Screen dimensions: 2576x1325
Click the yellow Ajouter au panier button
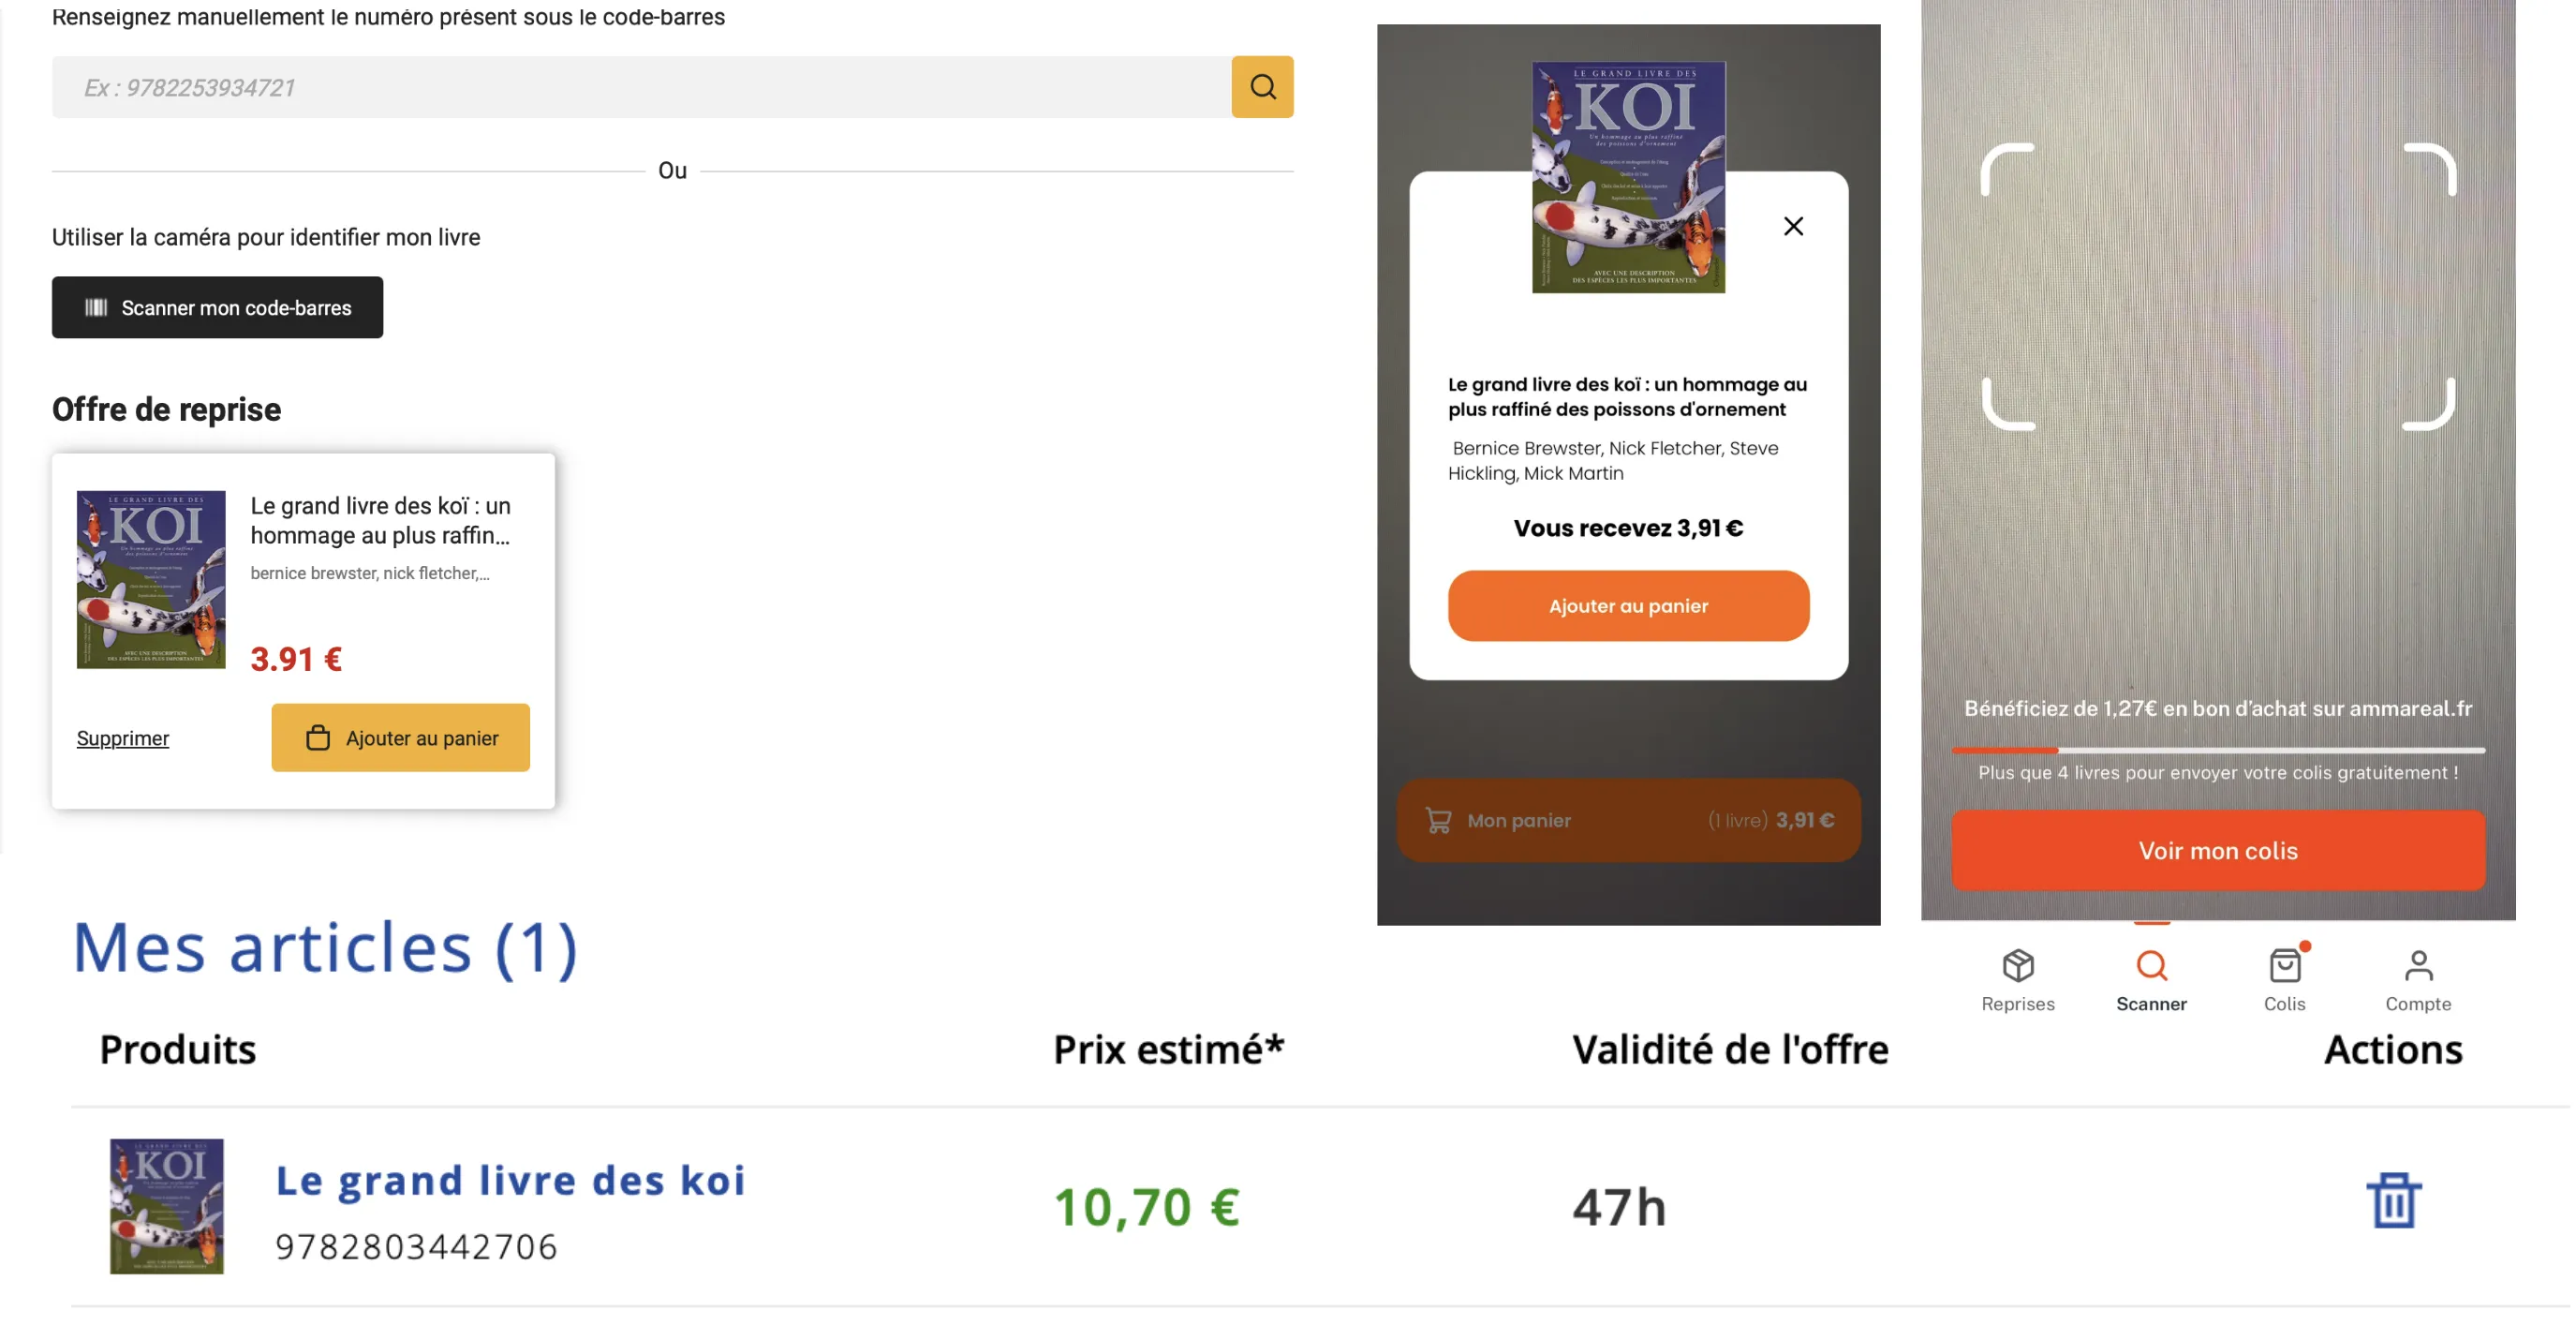point(400,737)
